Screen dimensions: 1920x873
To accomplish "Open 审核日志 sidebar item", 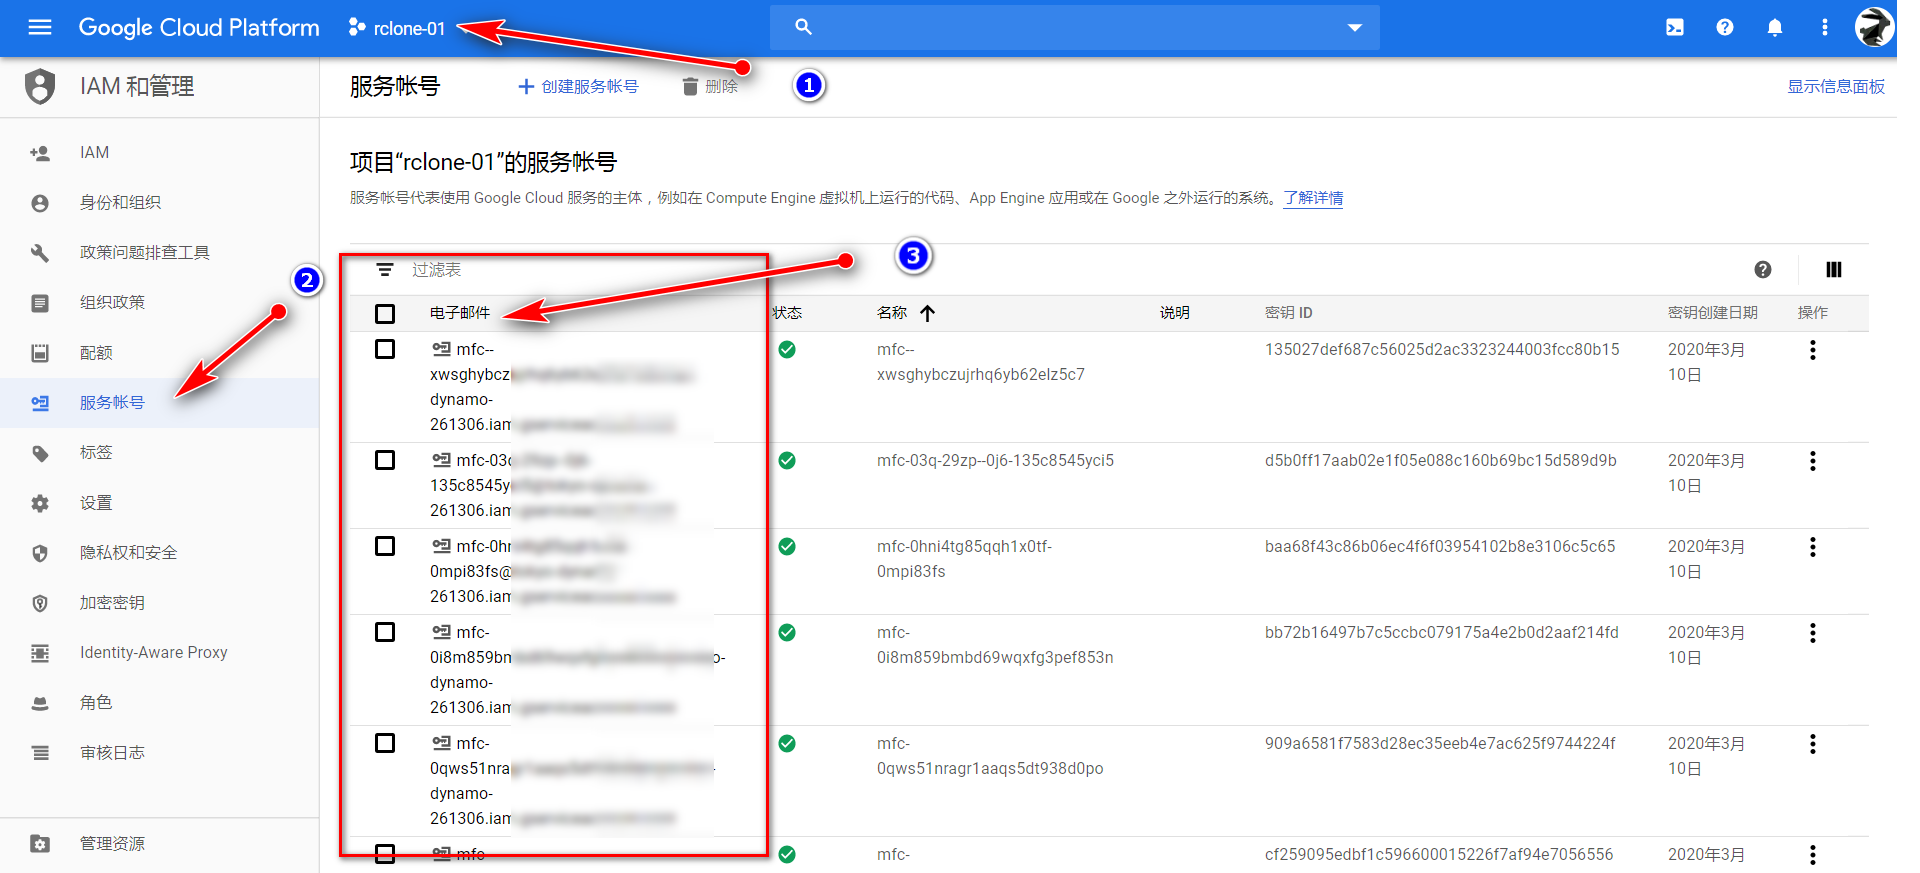I will pyautogui.click(x=160, y=752).
